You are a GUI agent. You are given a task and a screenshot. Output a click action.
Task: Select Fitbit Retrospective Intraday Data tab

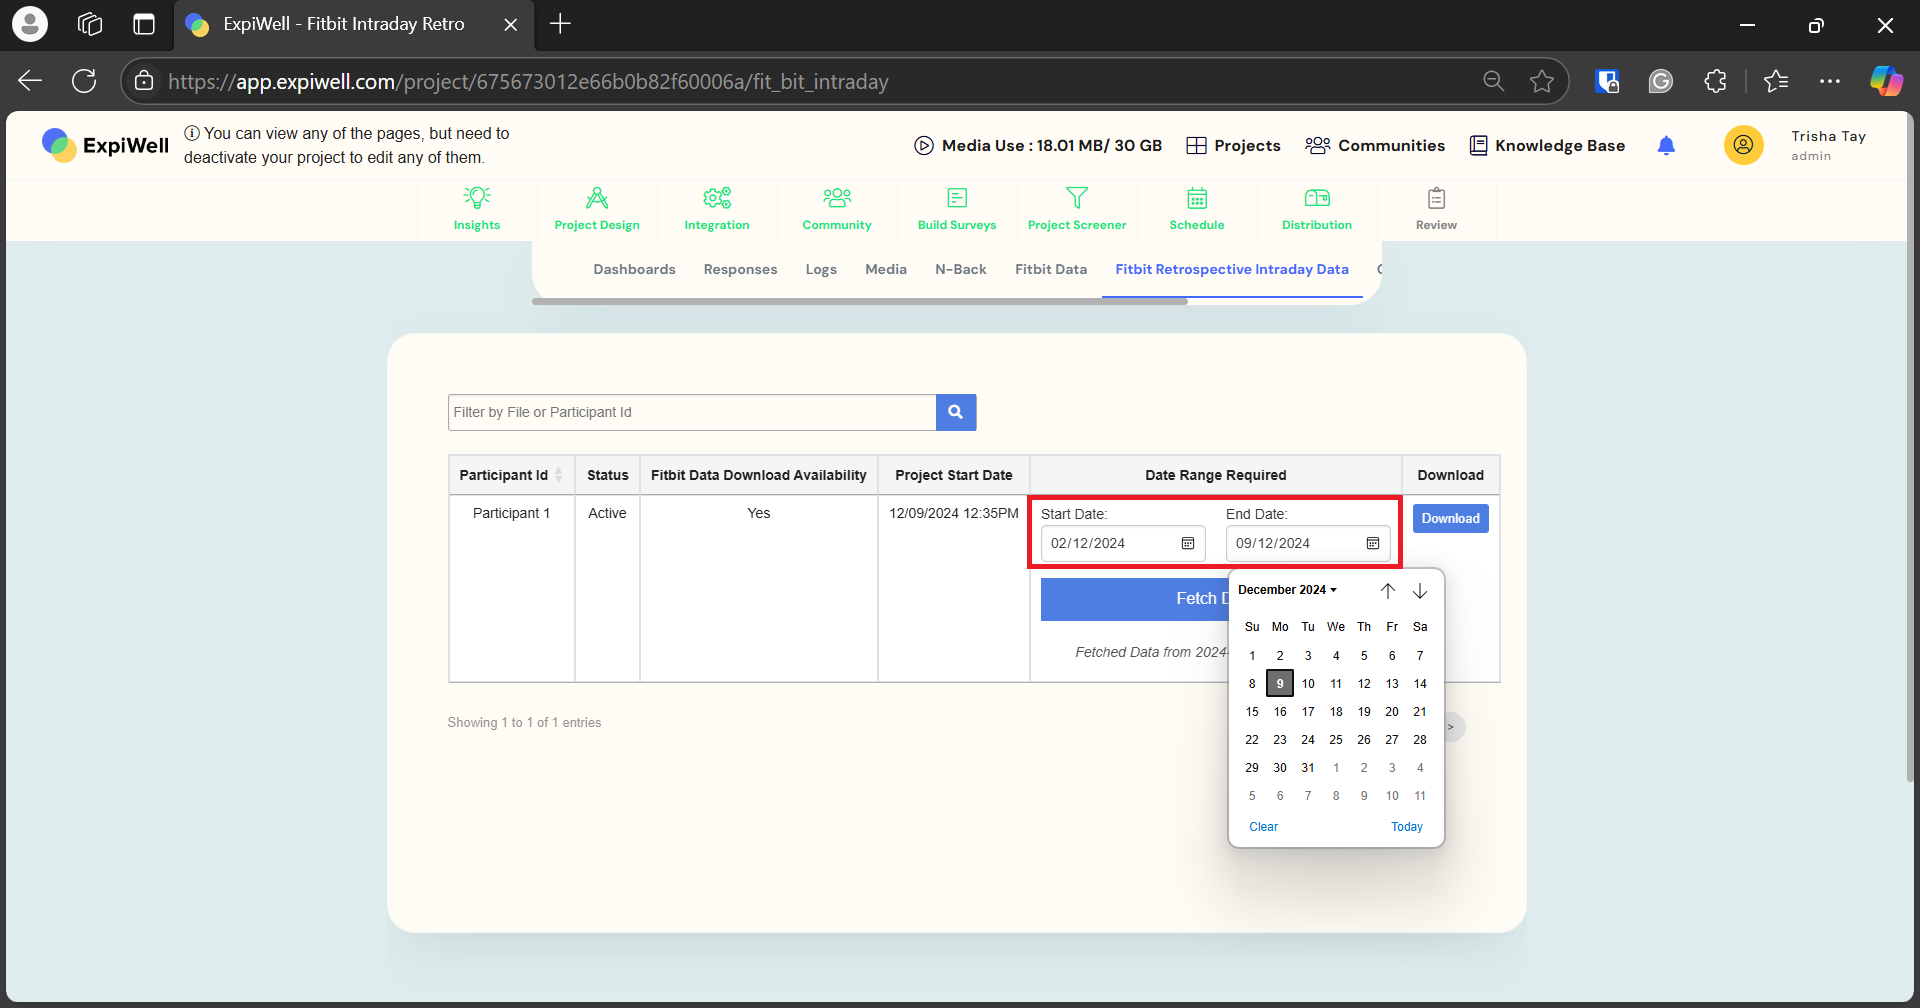[x=1232, y=269]
